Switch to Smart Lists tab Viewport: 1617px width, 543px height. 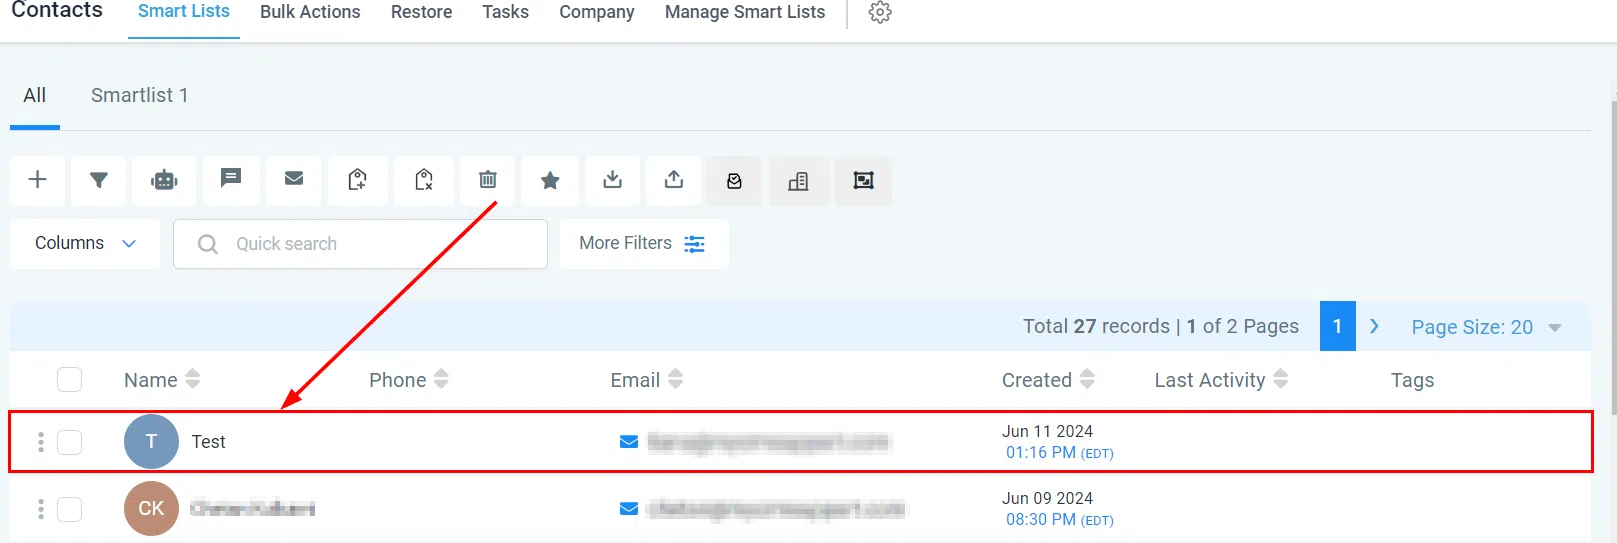tap(184, 12)
